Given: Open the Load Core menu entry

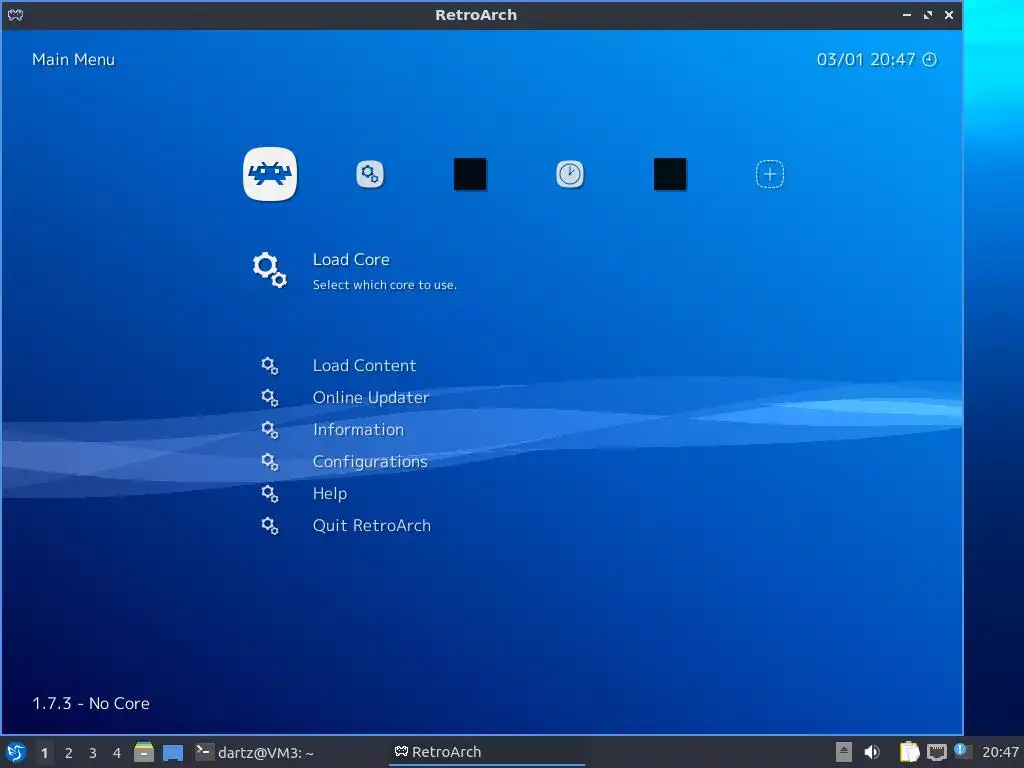Looking at the screenshot, I should 351,260.
